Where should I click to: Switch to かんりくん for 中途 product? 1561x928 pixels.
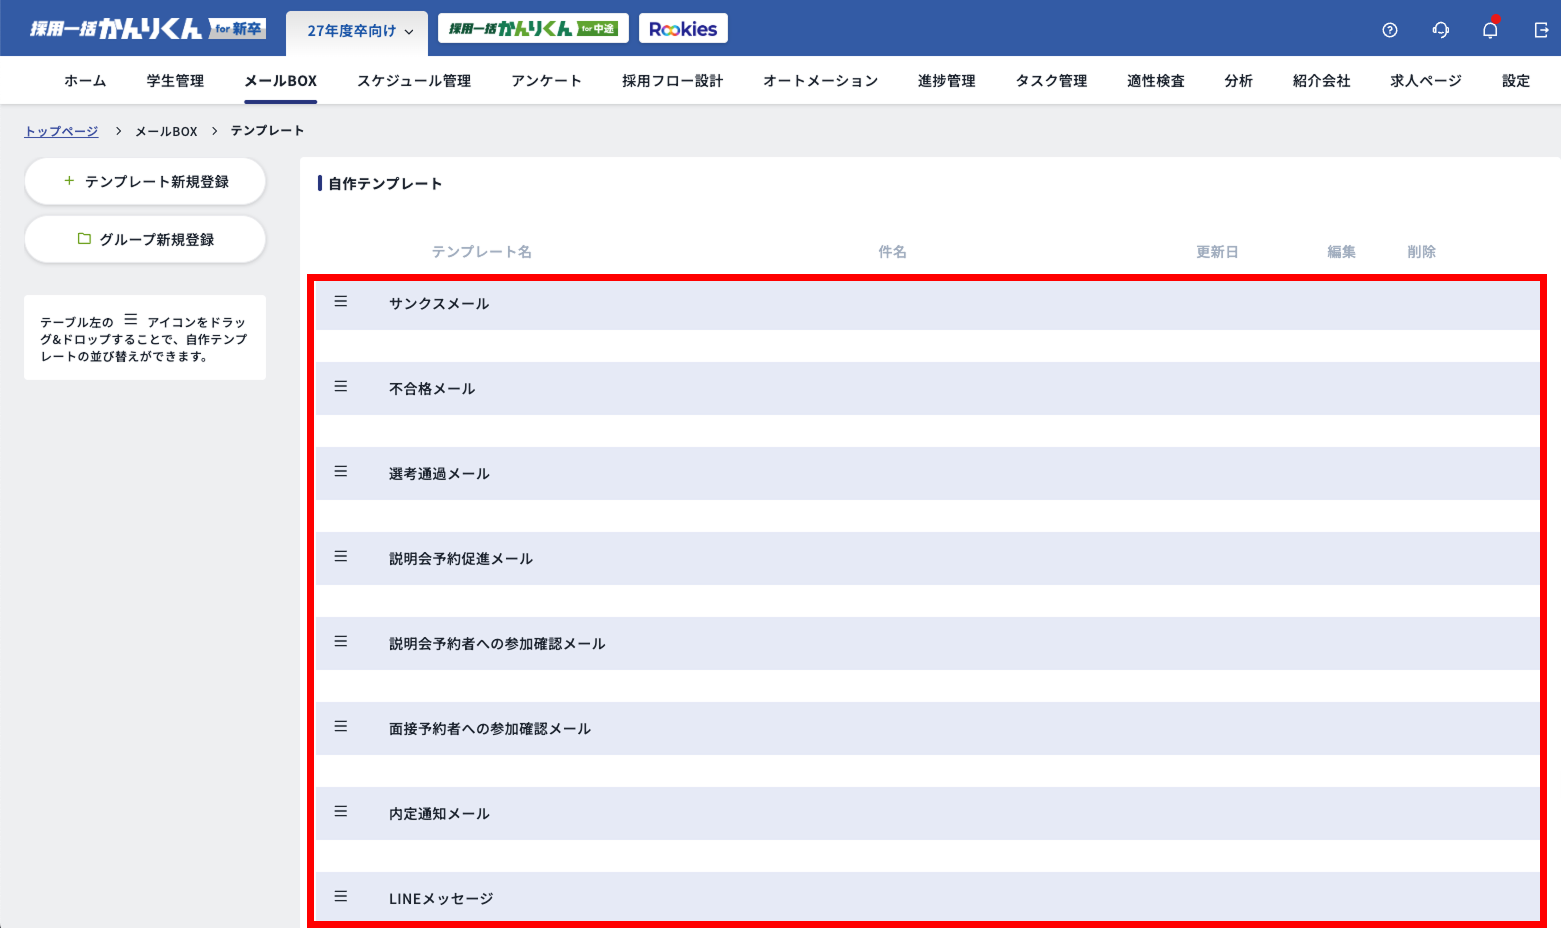pos(533,29)
